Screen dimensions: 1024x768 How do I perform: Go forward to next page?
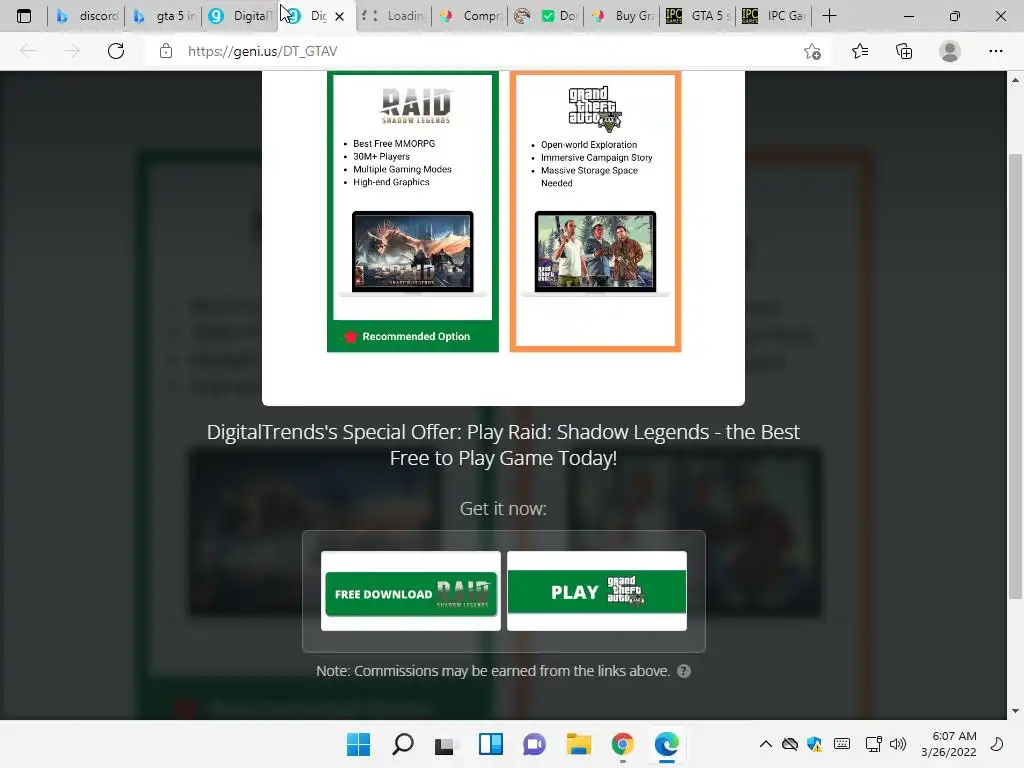point(72,51)
